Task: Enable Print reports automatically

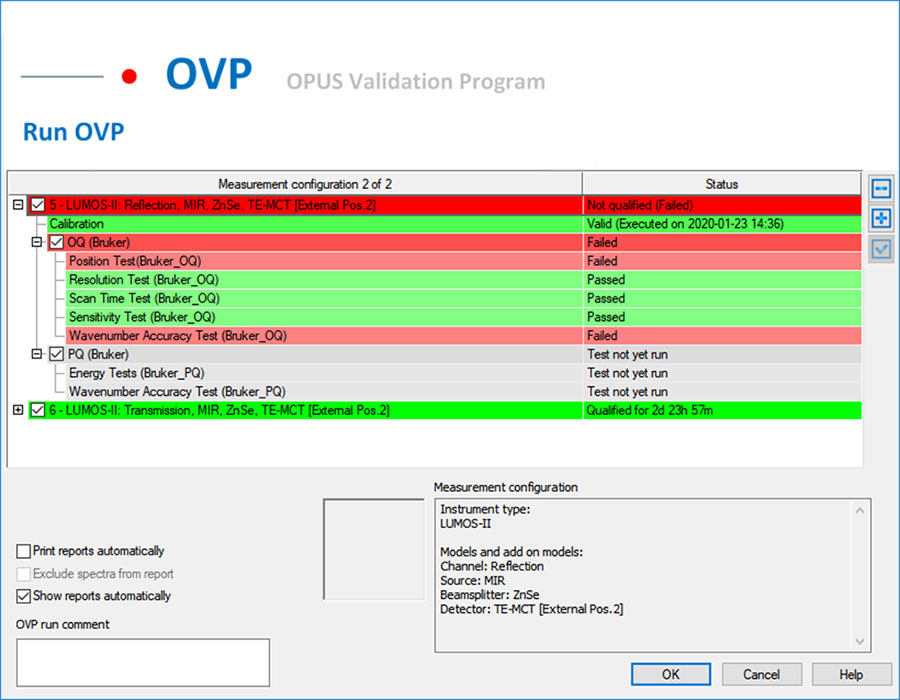Action: coord(24,551)
